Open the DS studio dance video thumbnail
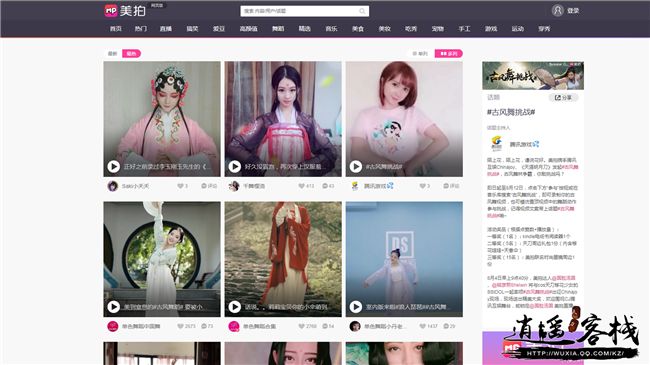The height and width of the screenshot is (365, 650). [404, 259]
